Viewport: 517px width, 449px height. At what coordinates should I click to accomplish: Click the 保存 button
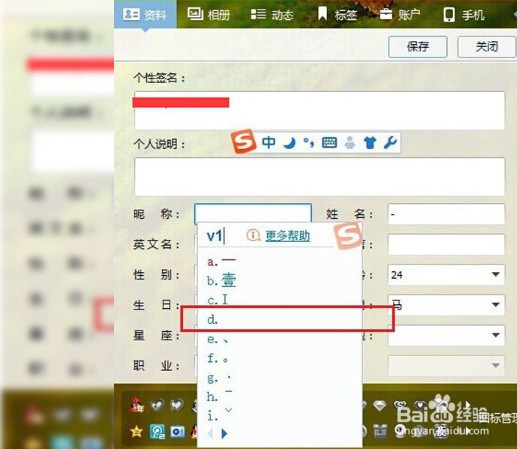click(418, 47)
